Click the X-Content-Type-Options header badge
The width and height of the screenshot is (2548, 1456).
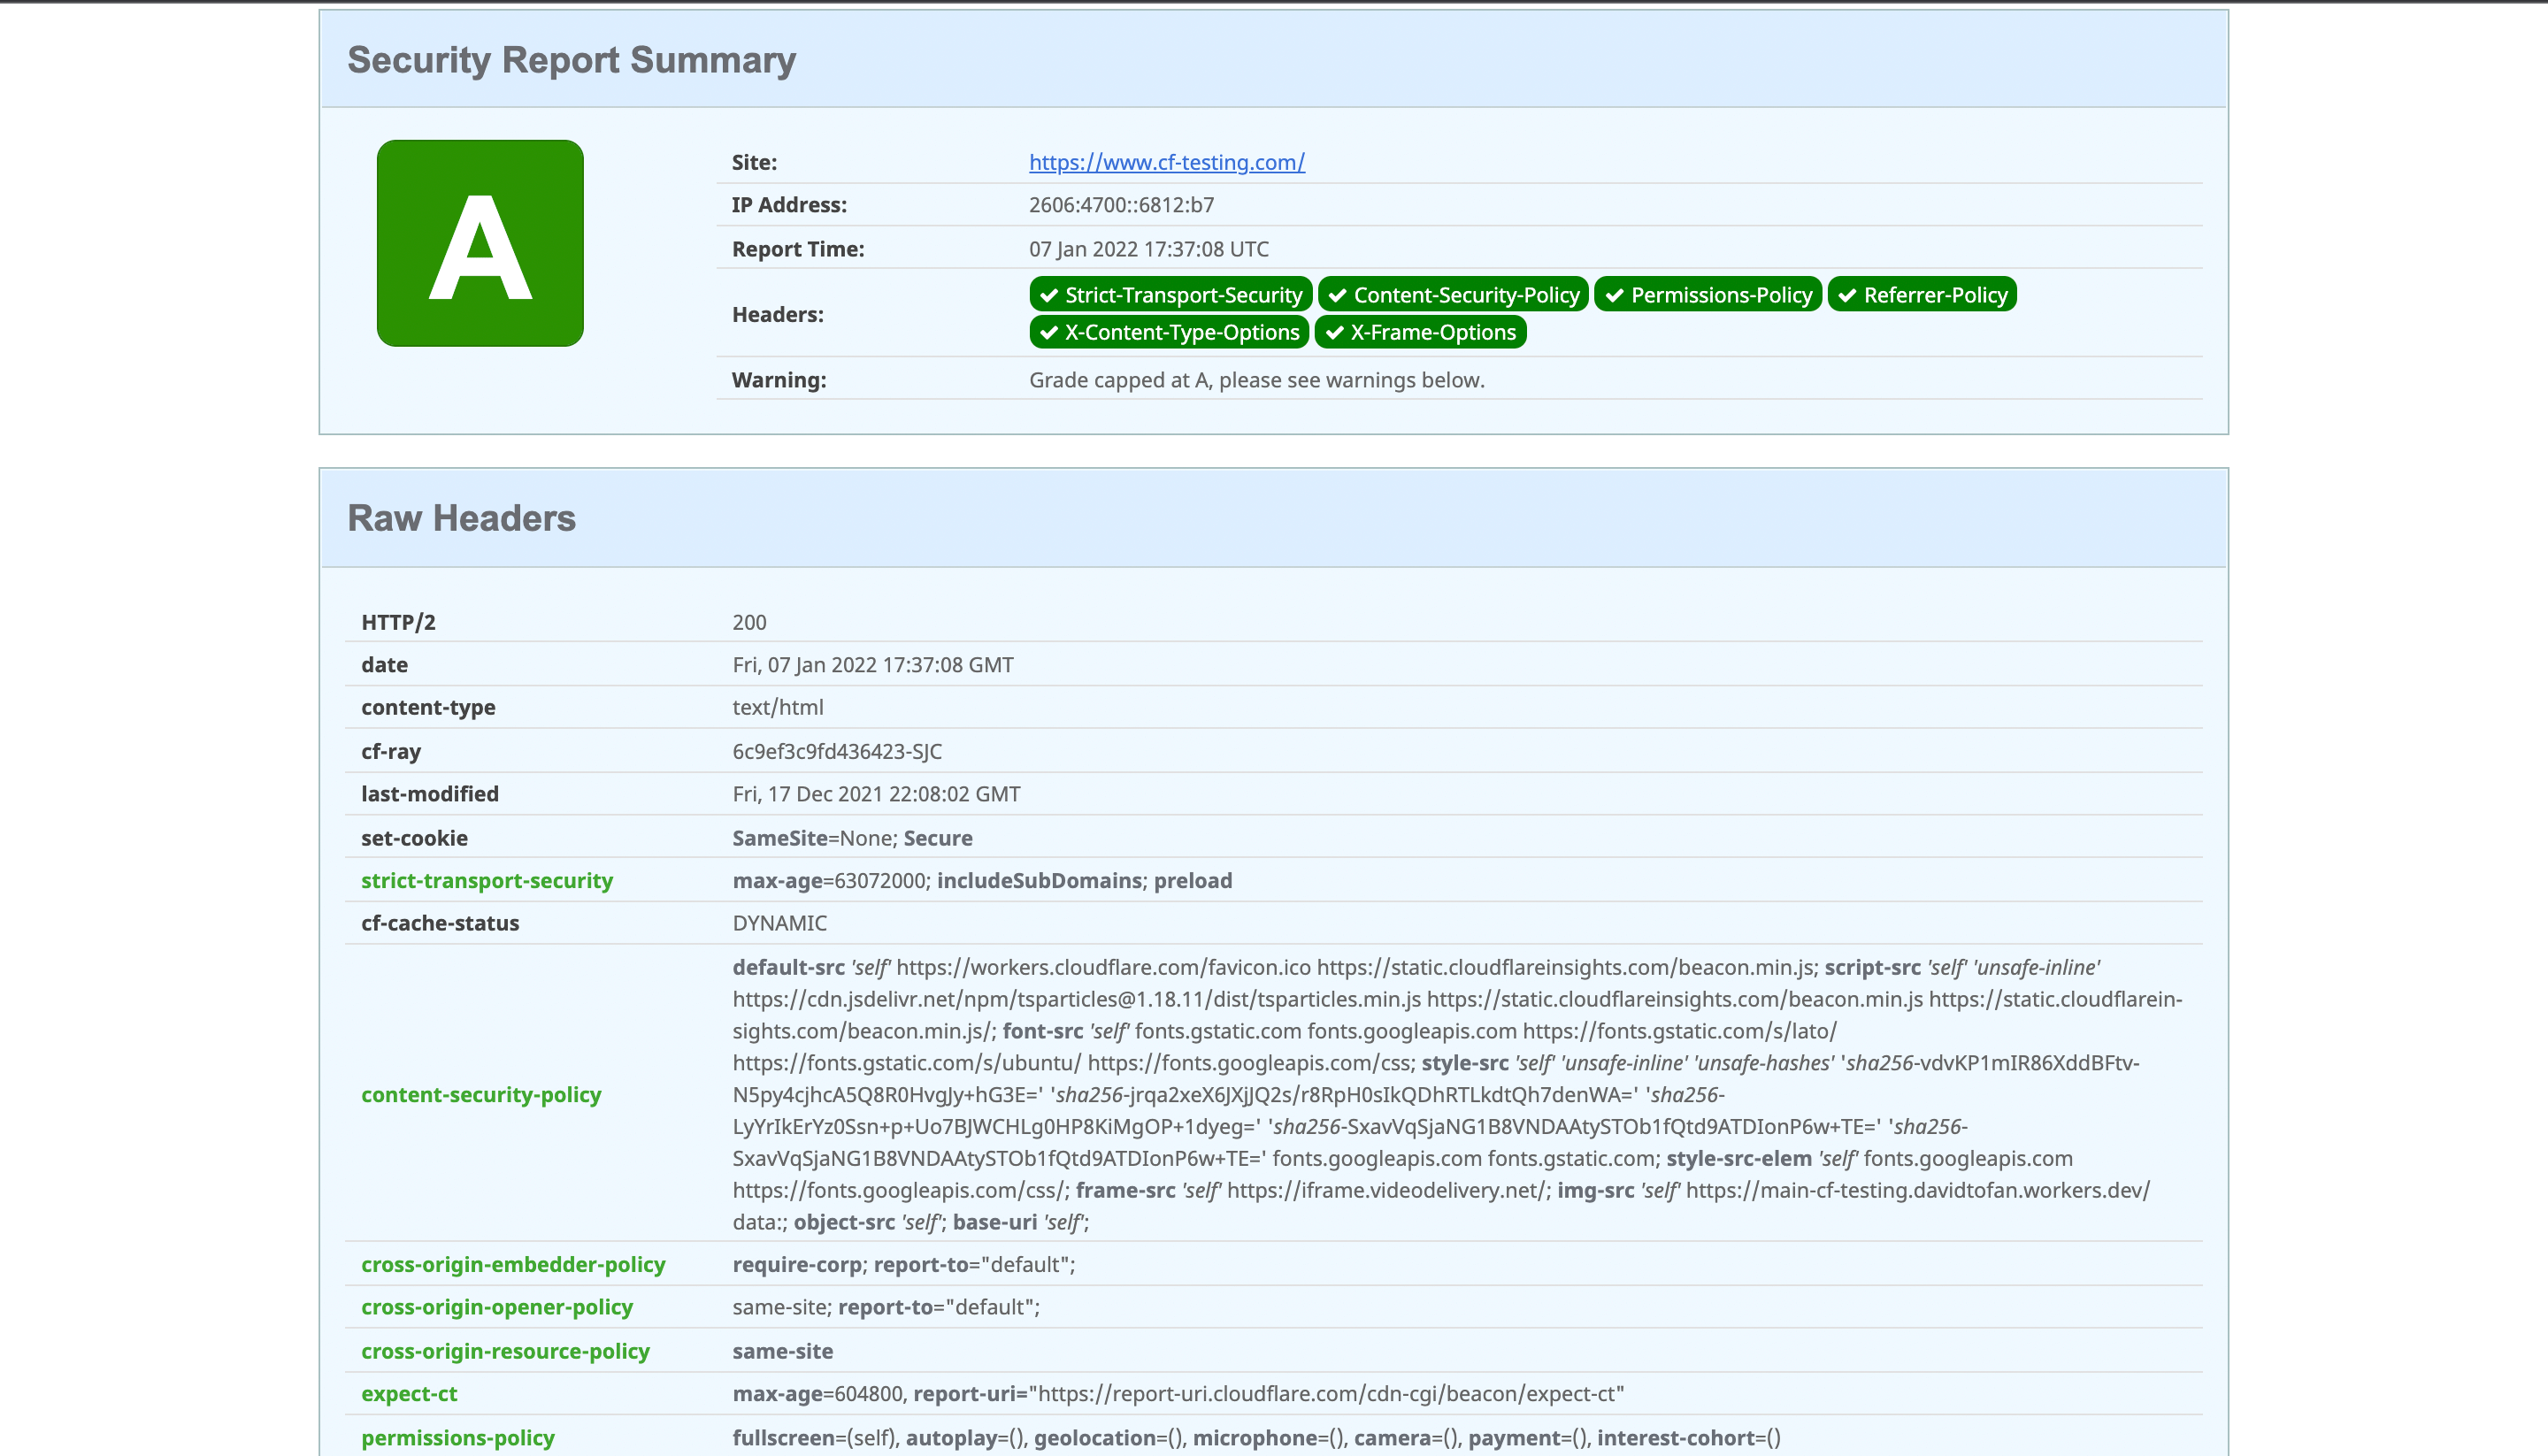(x=1169, y=332)
